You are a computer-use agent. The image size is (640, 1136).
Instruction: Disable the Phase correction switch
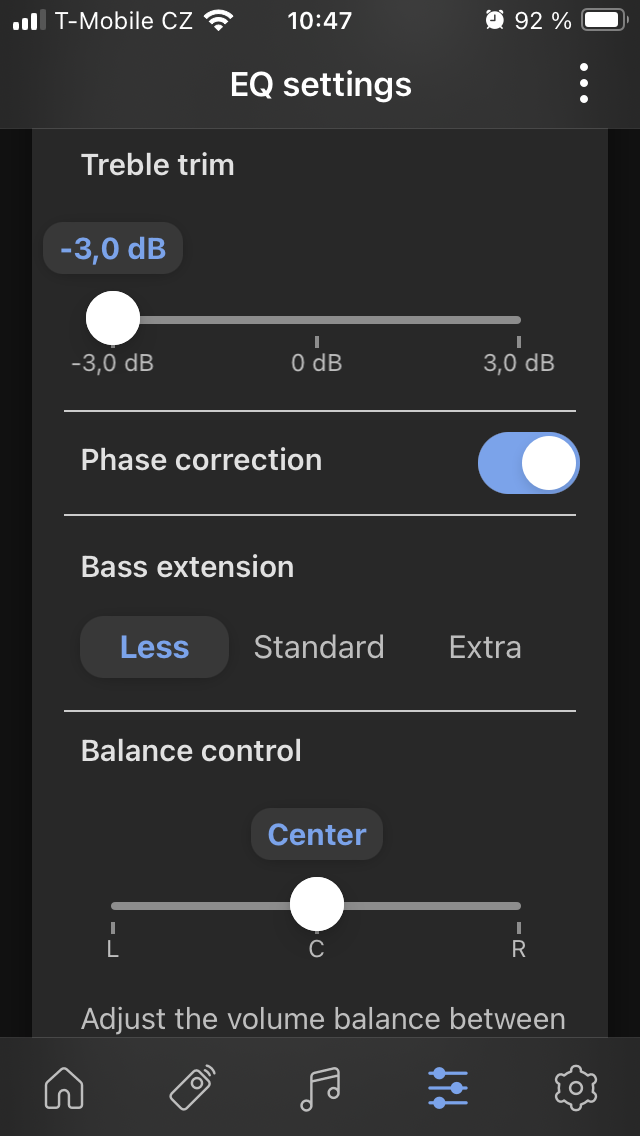coord(528,463)
